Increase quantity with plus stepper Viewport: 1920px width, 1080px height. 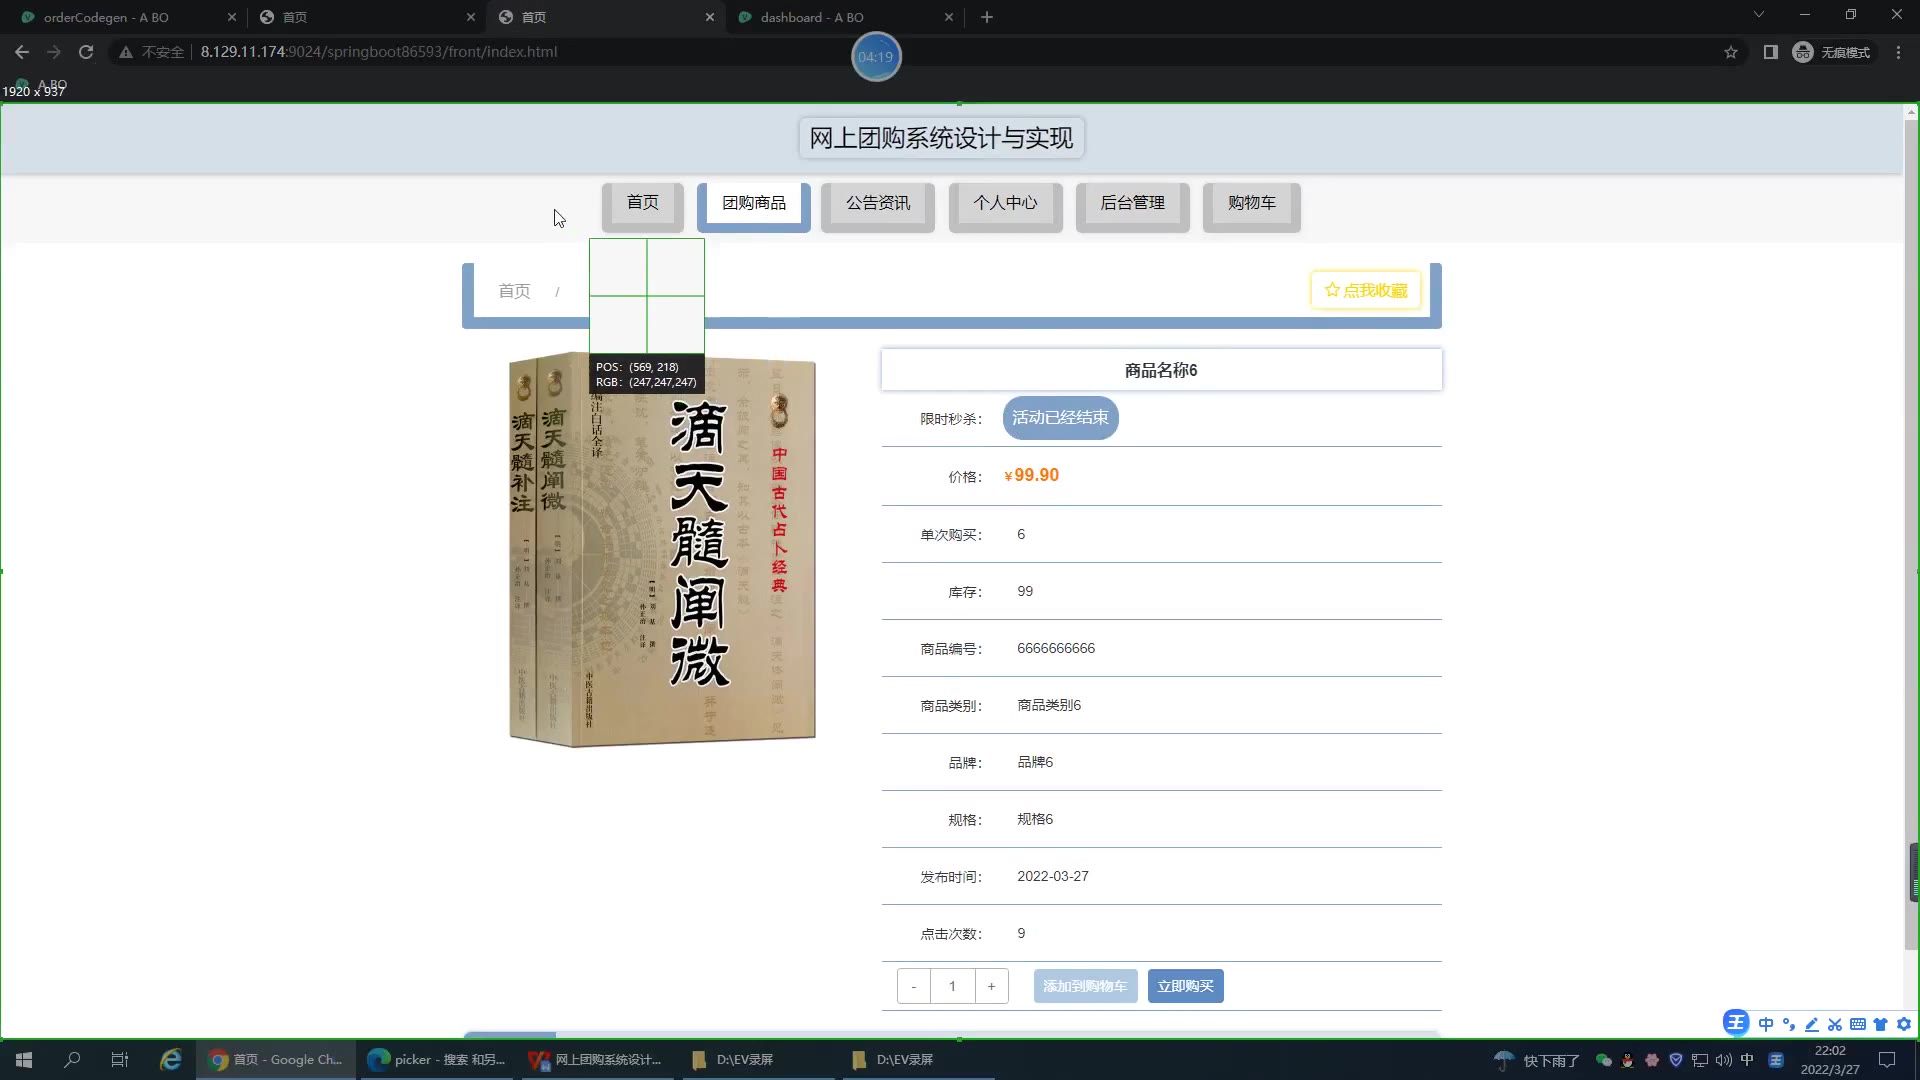991,986
